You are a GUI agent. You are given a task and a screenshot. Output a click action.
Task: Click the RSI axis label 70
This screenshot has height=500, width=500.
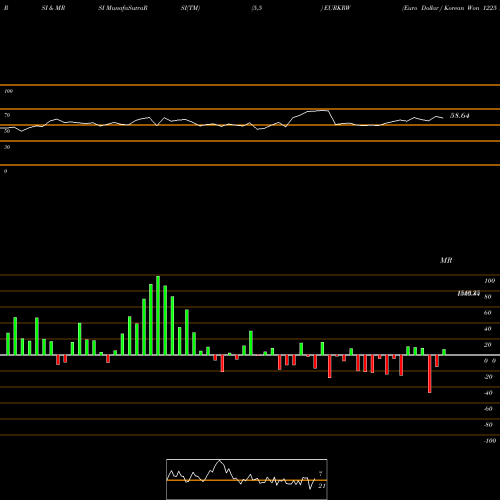point(7,115)
